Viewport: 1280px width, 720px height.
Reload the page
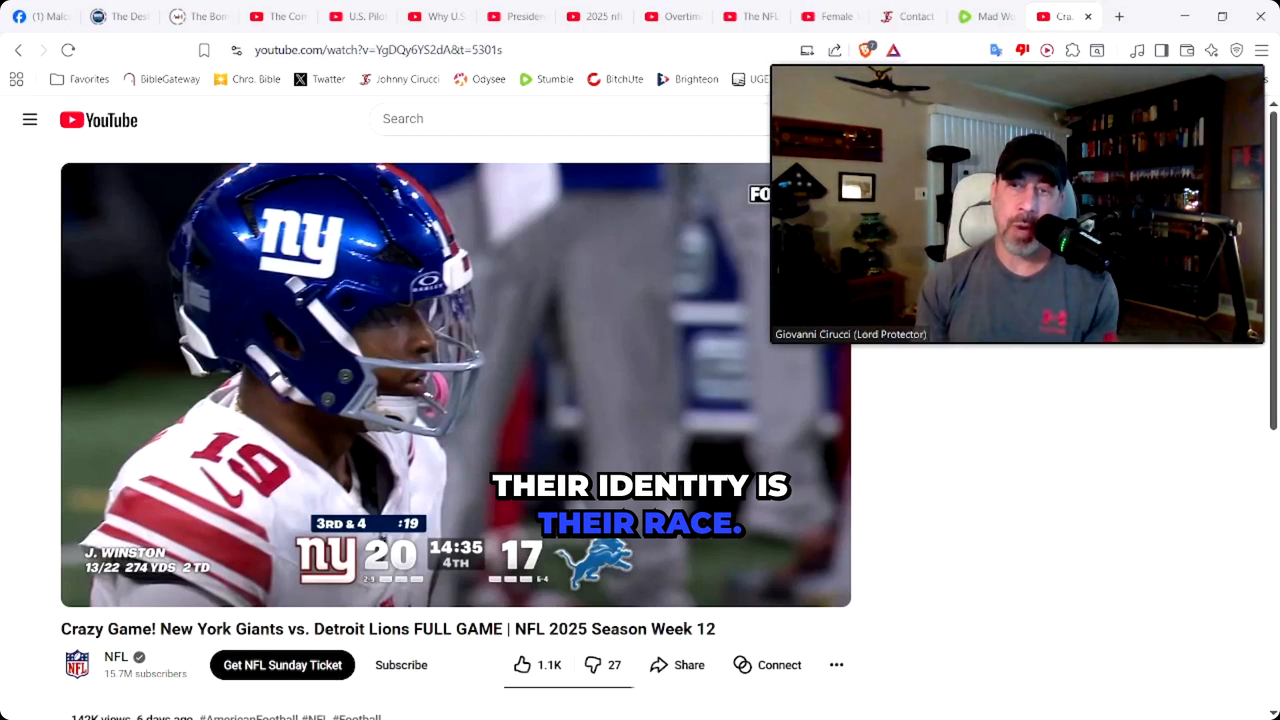point(68,50)
